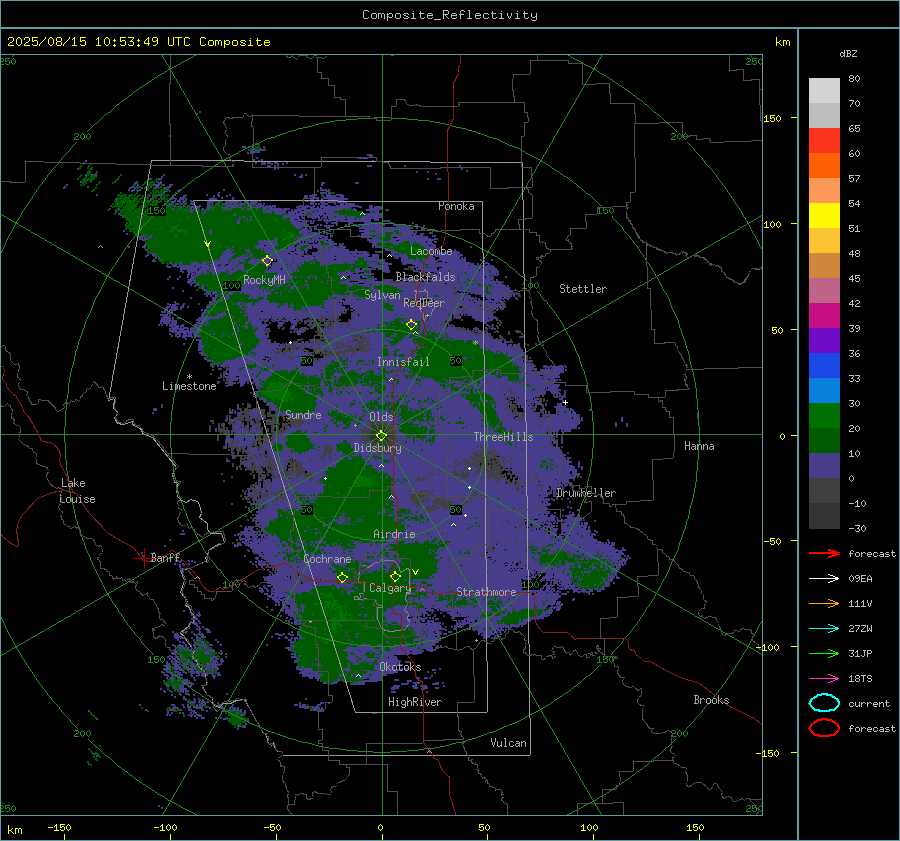The image size is (900, 841).
Task: Click the HighRiver town label
Action: click(x=415, y=703)
